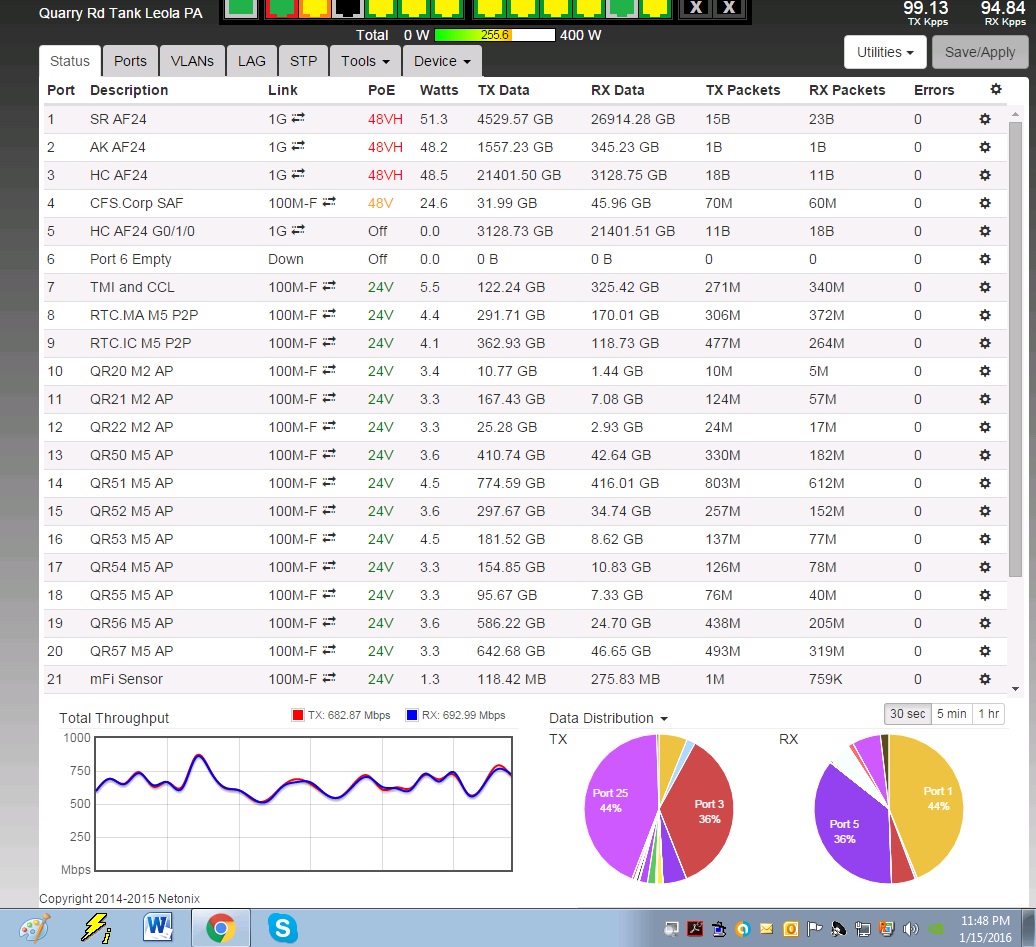The image size is (1036, 947).
Task: Open the Device dropdown menu
Action: (x=442, y=61)
